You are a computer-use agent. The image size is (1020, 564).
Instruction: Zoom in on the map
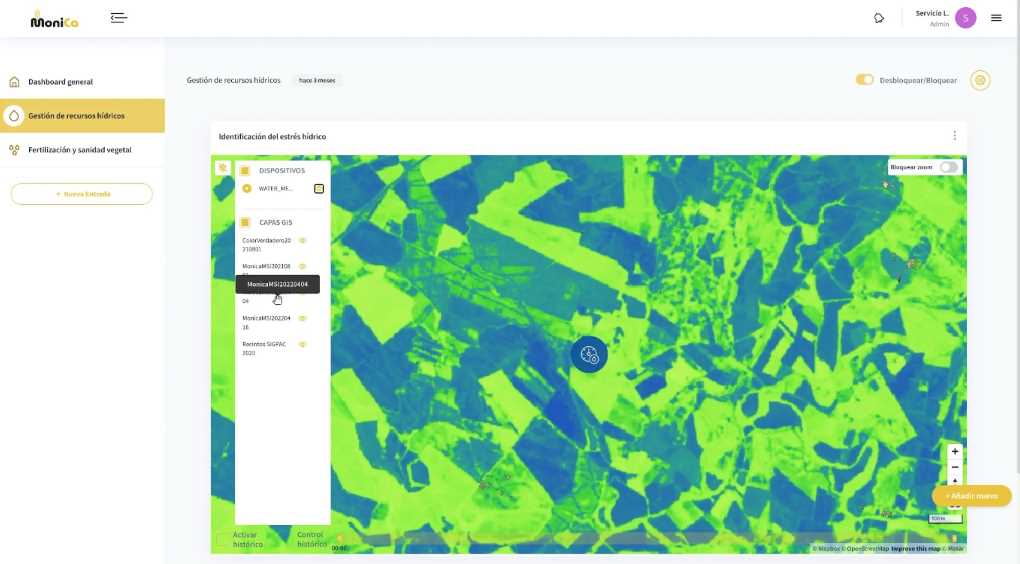[x=954, y=451]
